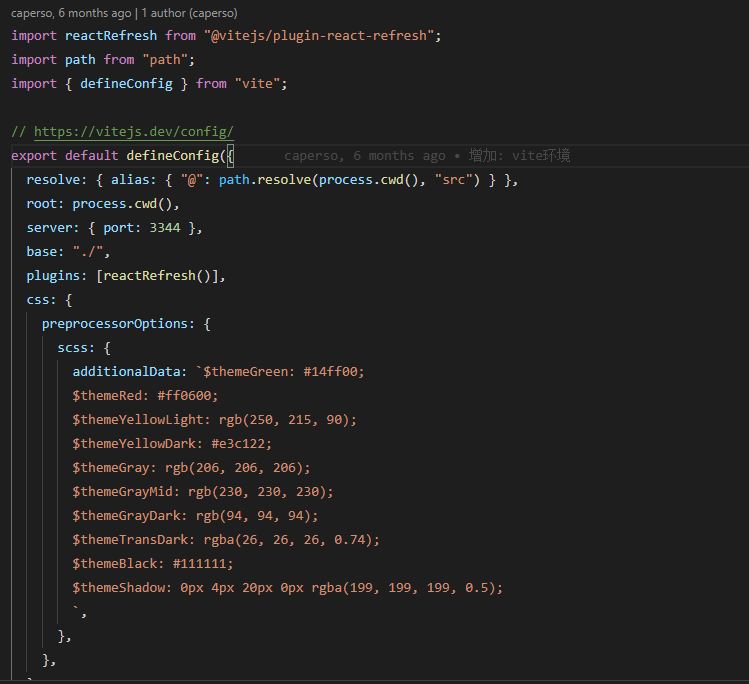Click rgb(94, 94, 94) value
This screenshot has width=749, height=684.
pos(254,515)
